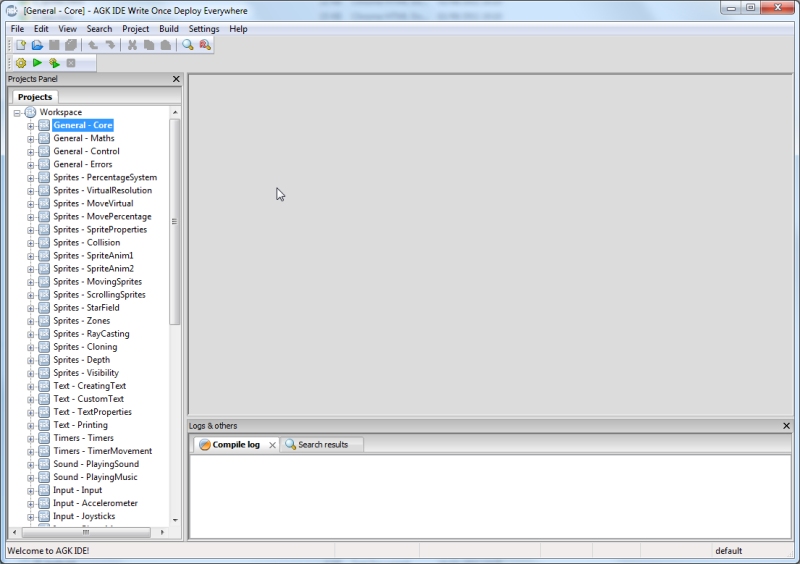Expand the Sprites - RayCasting node
Image resolution: width=800 pixels, height=564 pixels.
pos(31,334)
